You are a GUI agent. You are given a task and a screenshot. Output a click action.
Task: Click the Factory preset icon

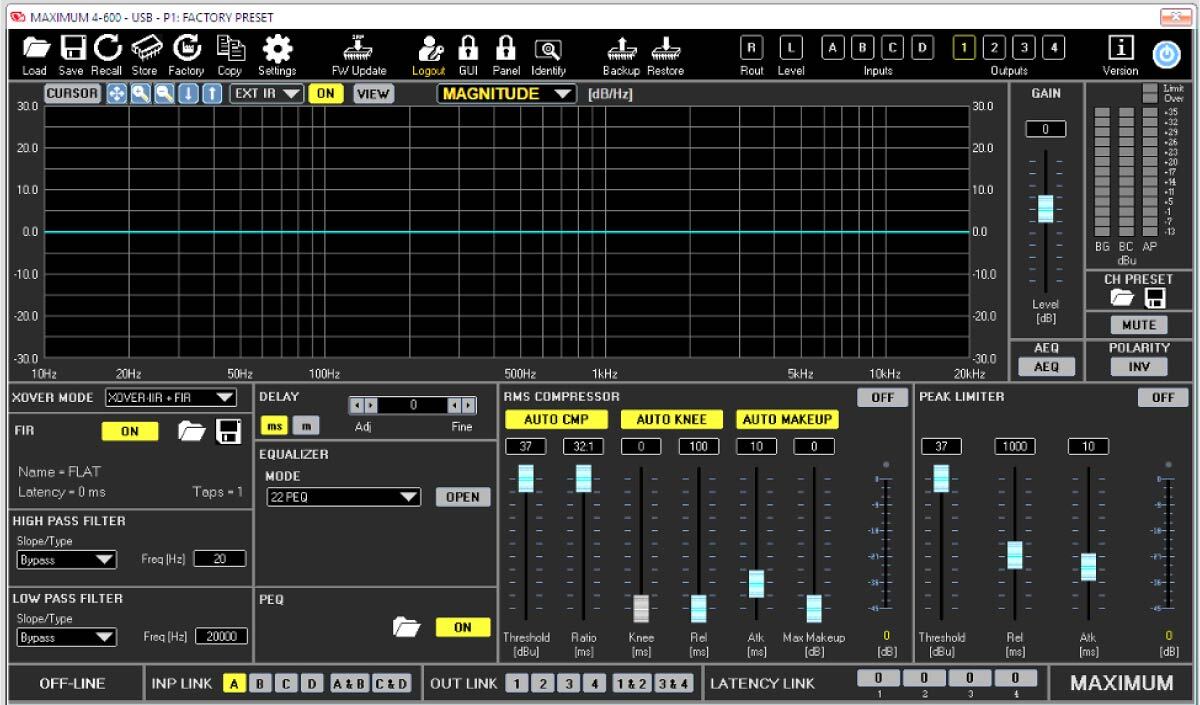coord(186,48)
